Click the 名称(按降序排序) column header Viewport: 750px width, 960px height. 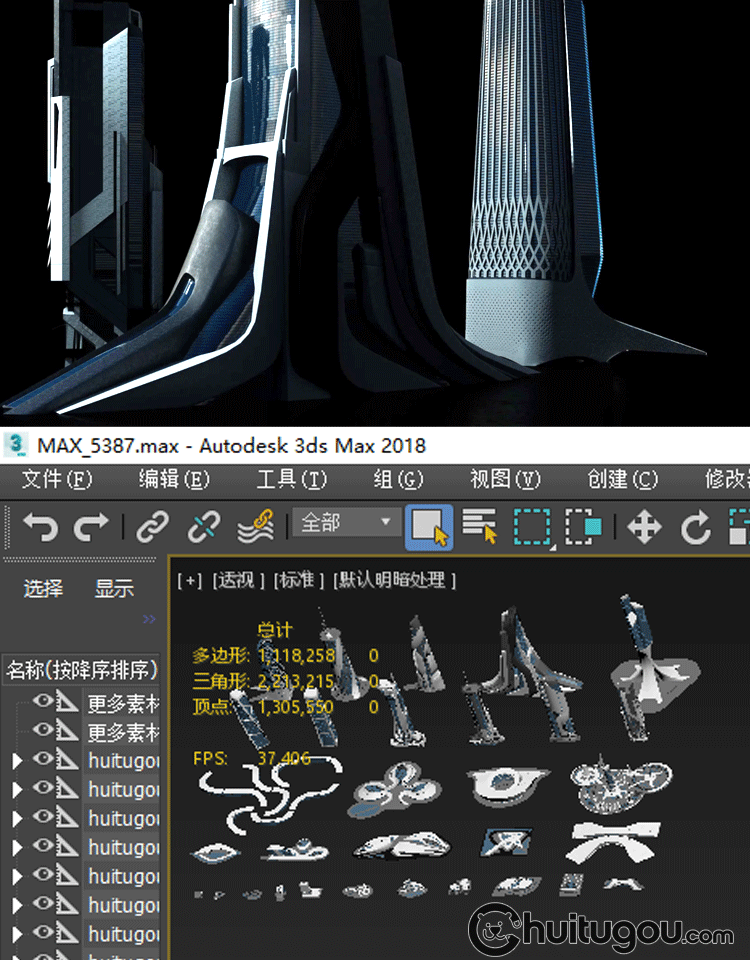pos(82,669)
